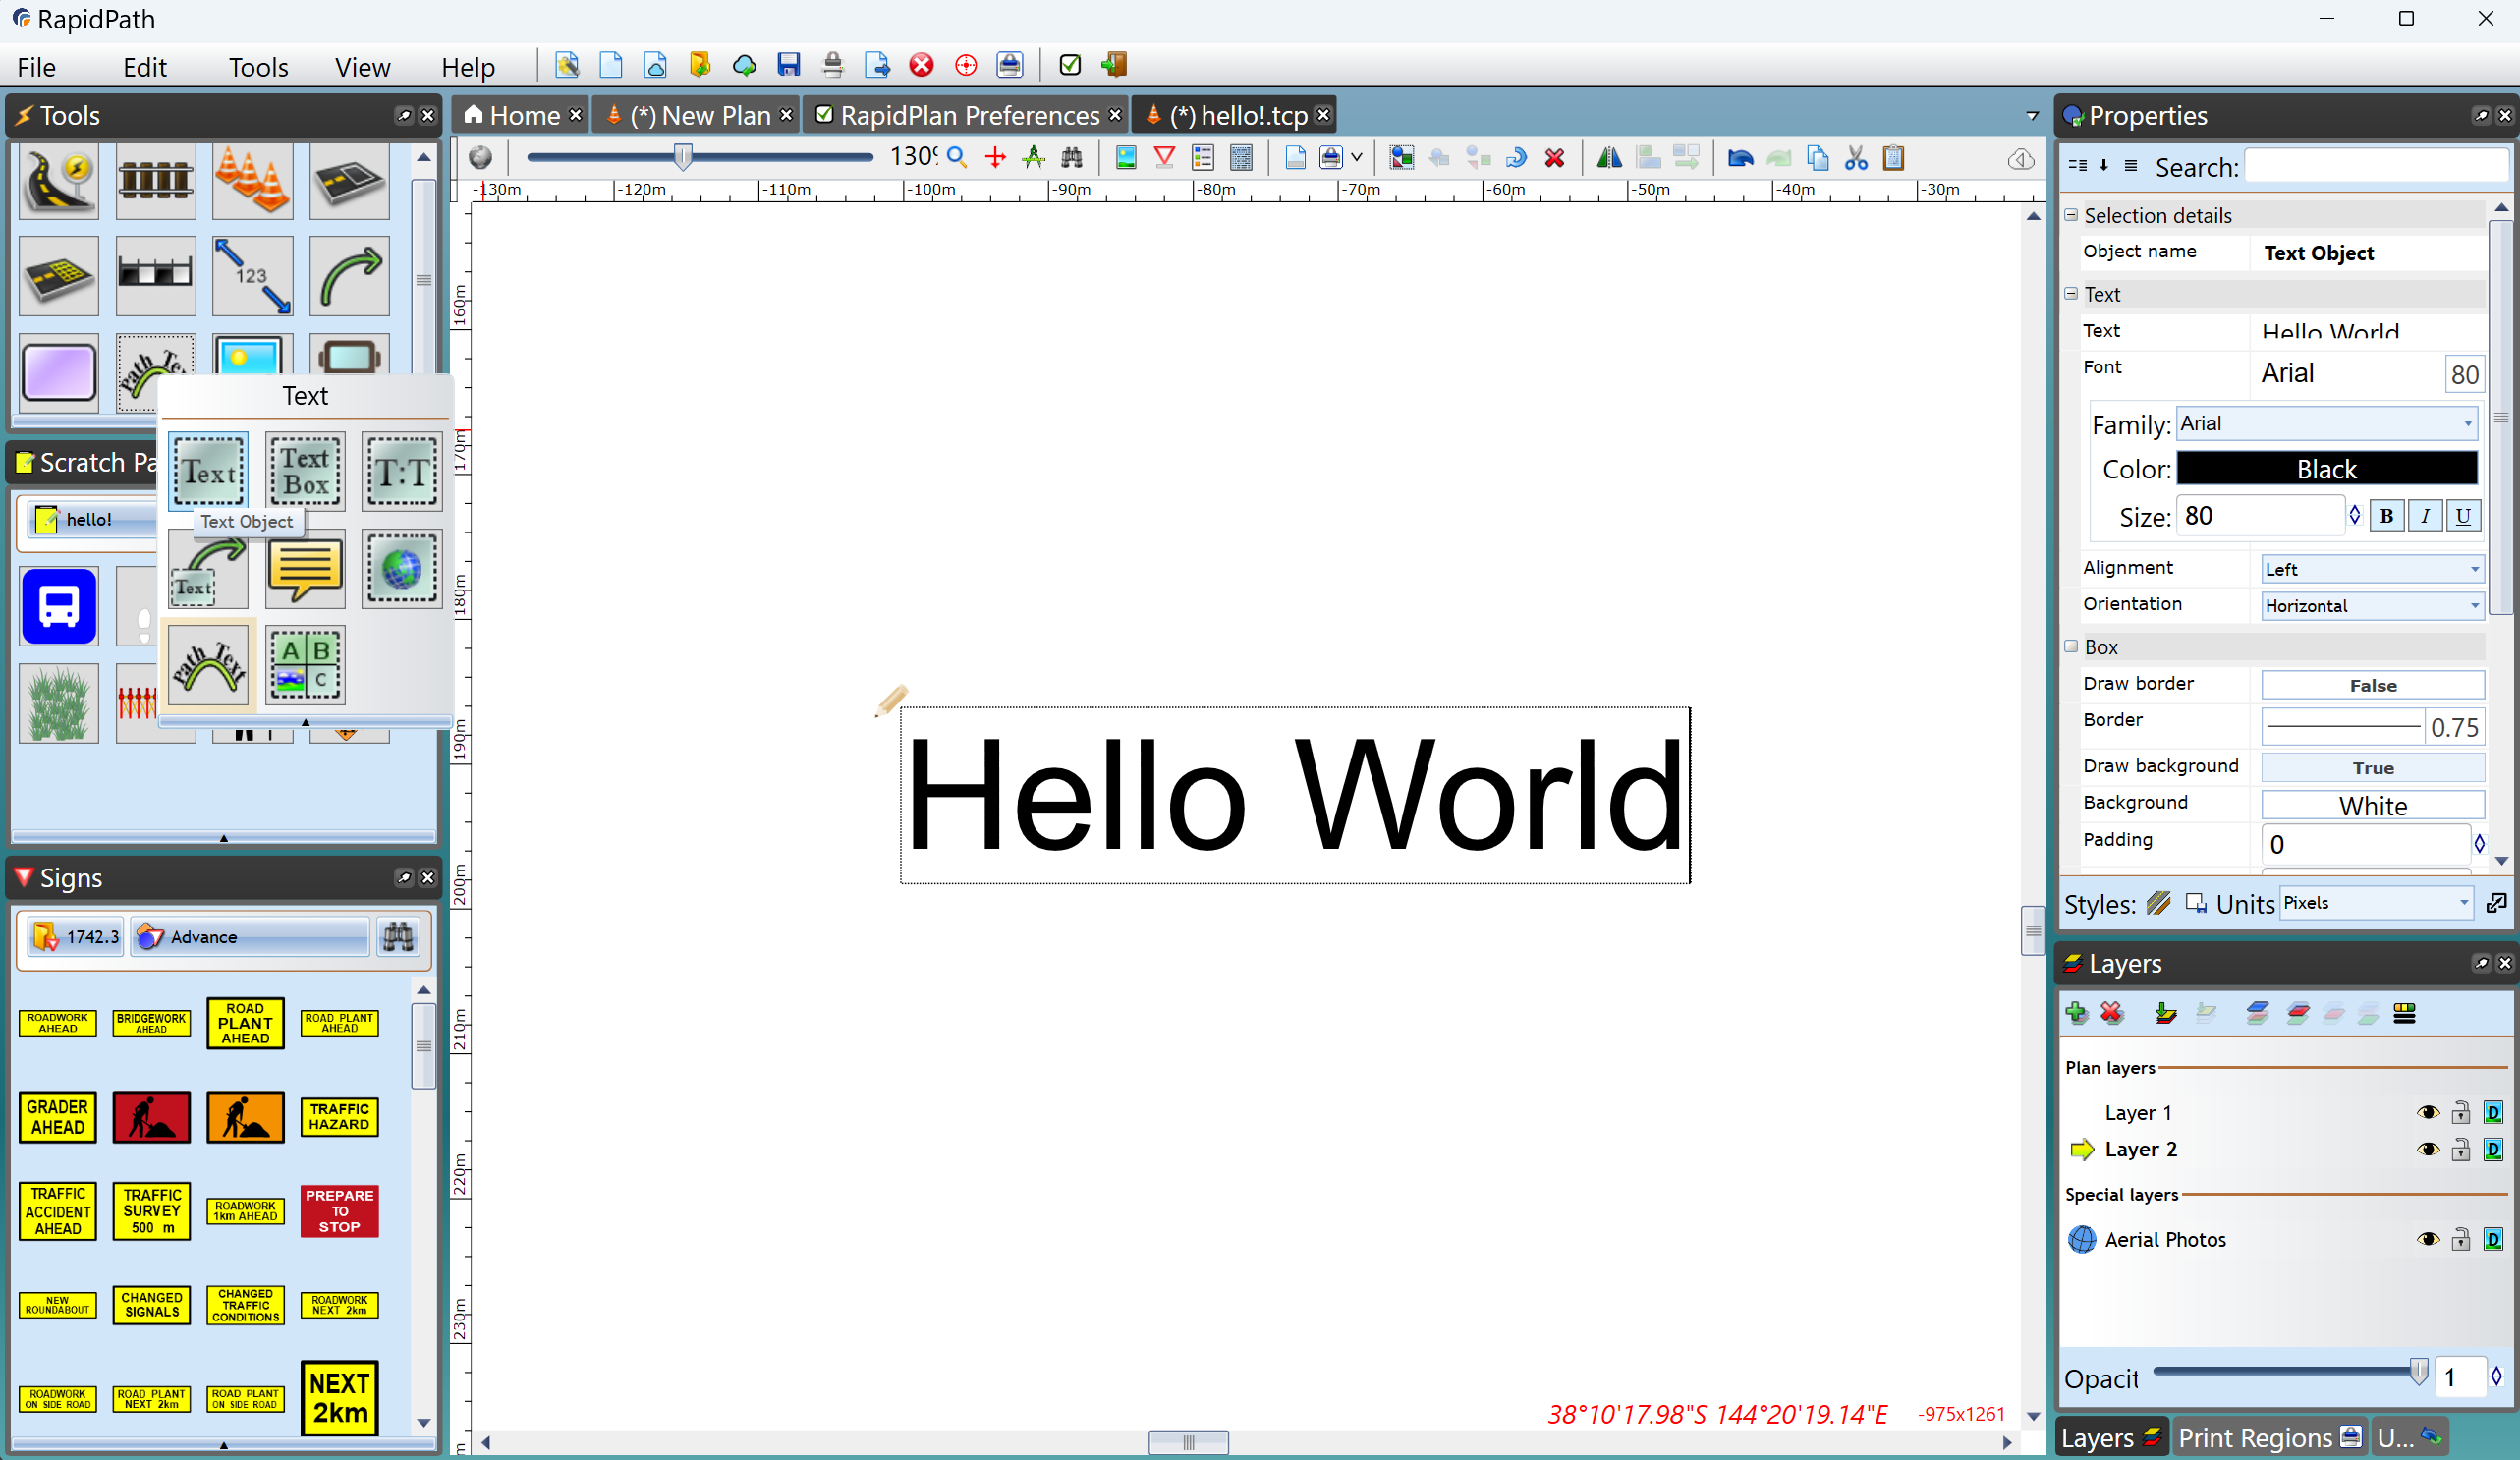This screenshot has height=1460, width=2520.
Task: Open the print dropdown arrow in plan toolbar
Action: coord(1357,158)
